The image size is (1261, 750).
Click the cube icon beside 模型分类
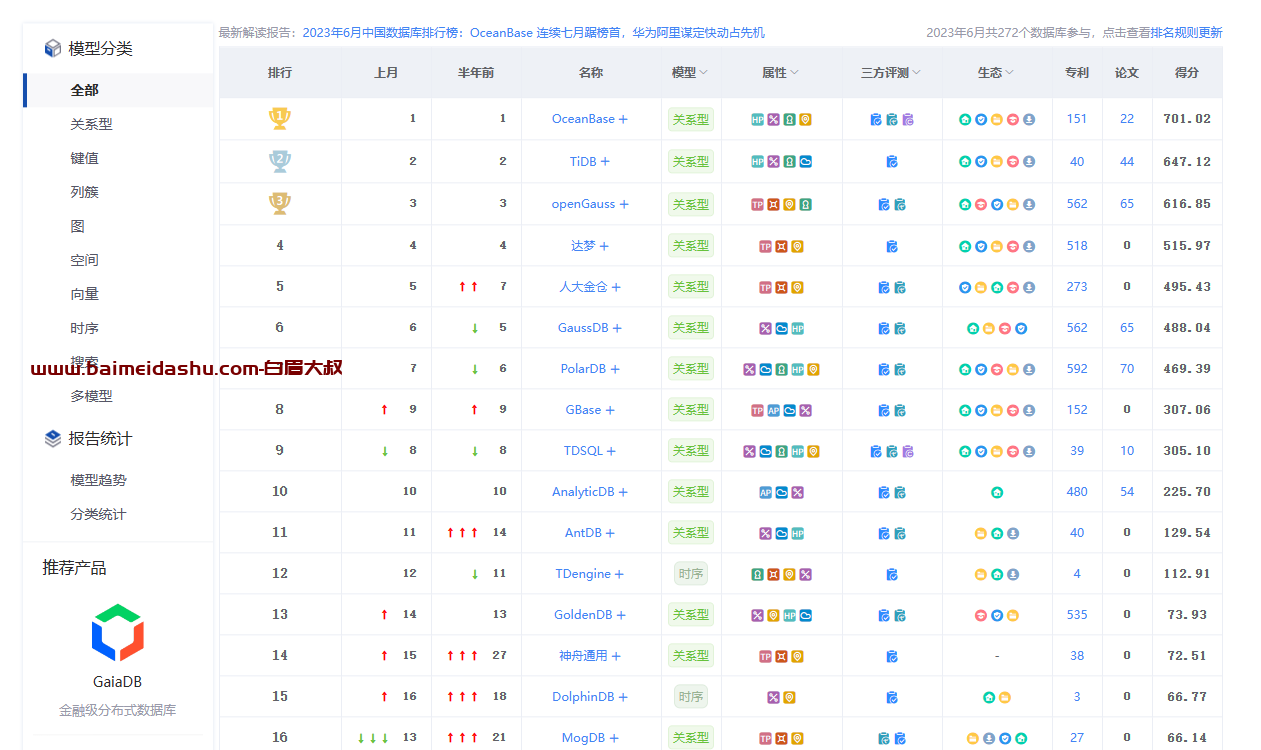point(53,48)
